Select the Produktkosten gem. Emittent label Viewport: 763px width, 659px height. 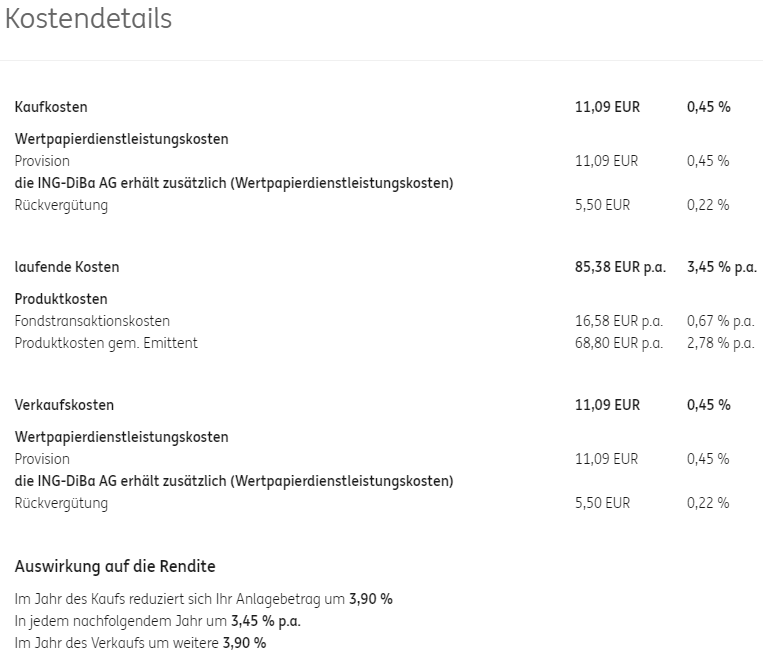[106, 343]
